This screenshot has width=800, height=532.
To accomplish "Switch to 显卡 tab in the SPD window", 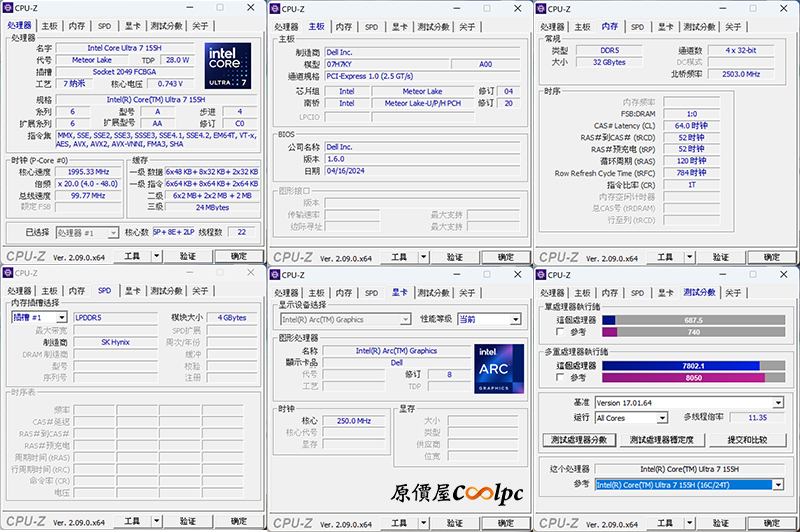I will coord(133,291).
